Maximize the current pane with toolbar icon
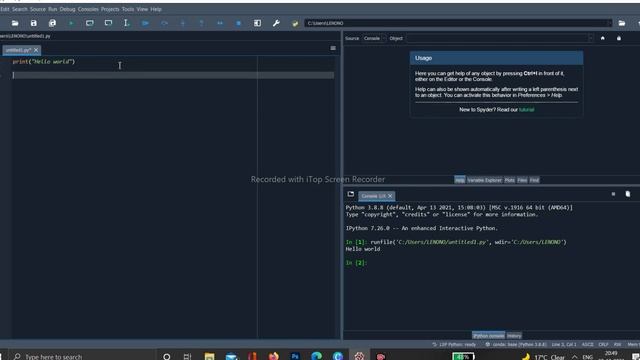 pyautogui.click(x=258, y=23)
